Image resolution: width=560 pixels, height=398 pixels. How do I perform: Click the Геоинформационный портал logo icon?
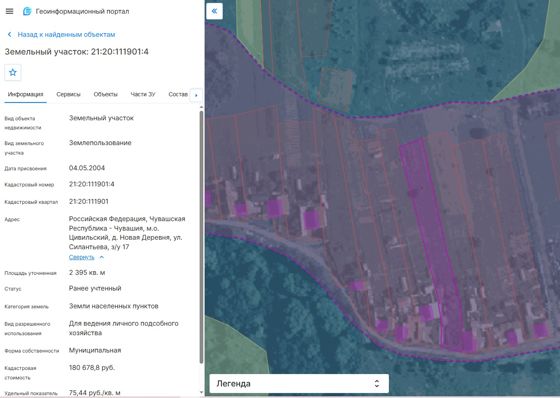tap(27, 11)
